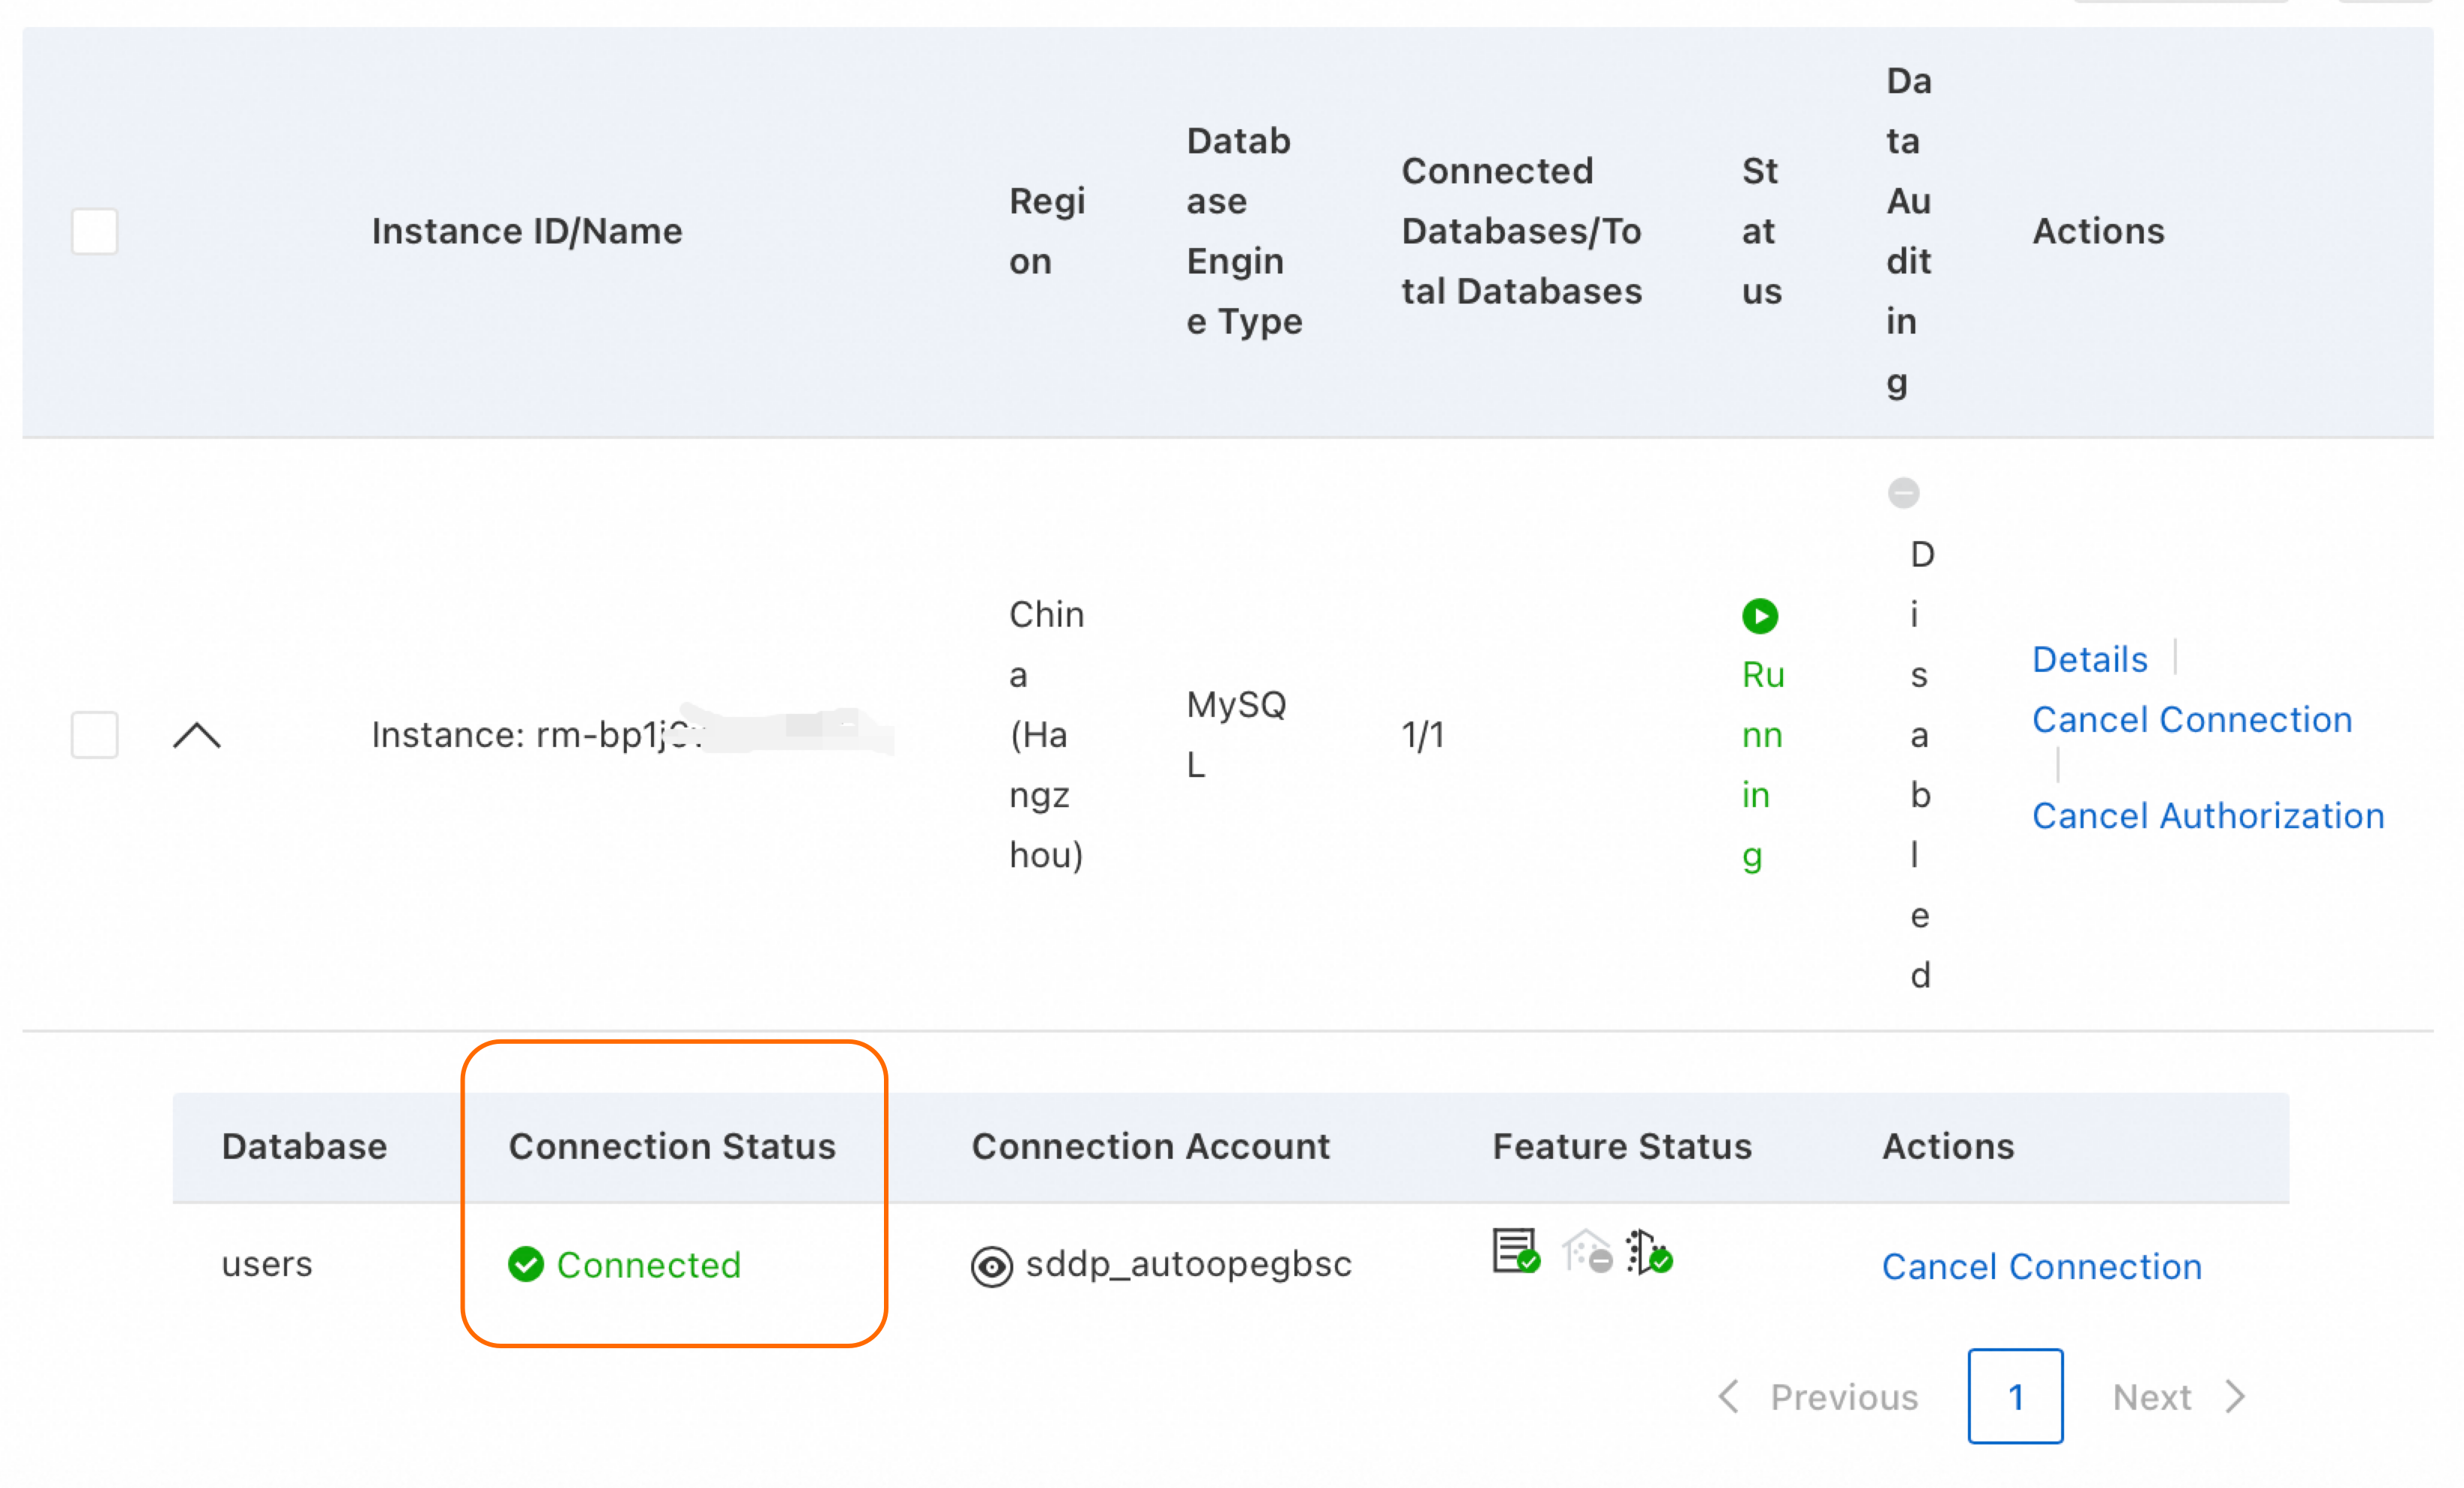Screen dimensions: 2464x1488
Task: Click the disabled house feature status icon
Action: 1587,1251
